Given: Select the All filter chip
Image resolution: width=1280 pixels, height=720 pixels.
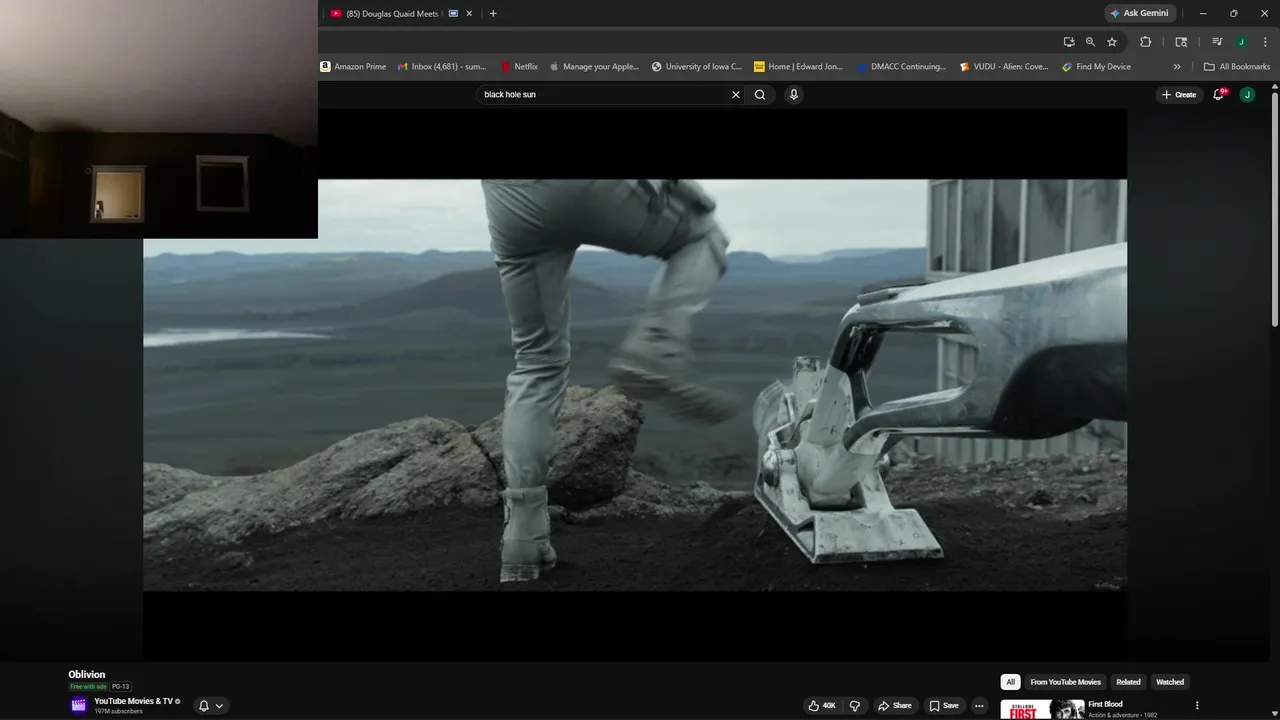Looking at the screenshot, I should 1010,682.
